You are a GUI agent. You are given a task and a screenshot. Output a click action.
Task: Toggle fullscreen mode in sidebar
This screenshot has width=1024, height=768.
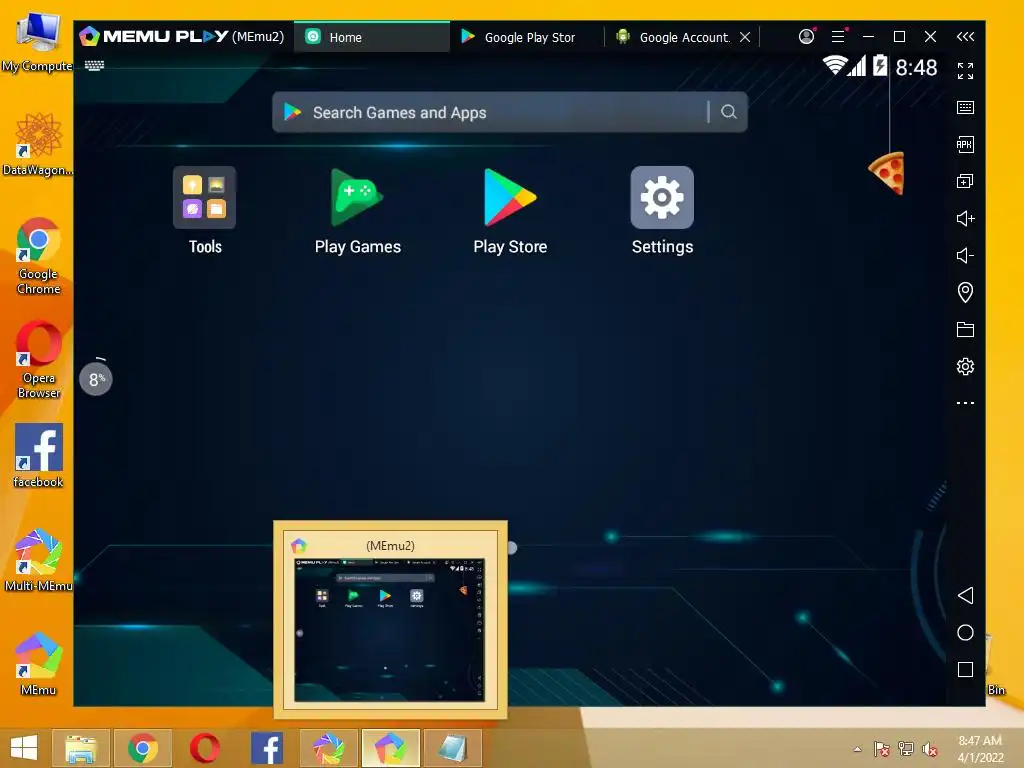coord(965,71)
